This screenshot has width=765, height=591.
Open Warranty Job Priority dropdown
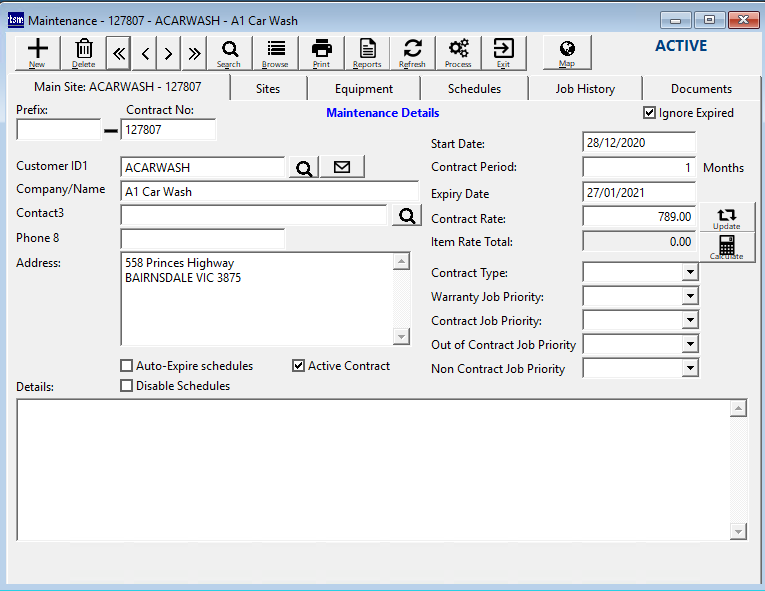point(689,297)
